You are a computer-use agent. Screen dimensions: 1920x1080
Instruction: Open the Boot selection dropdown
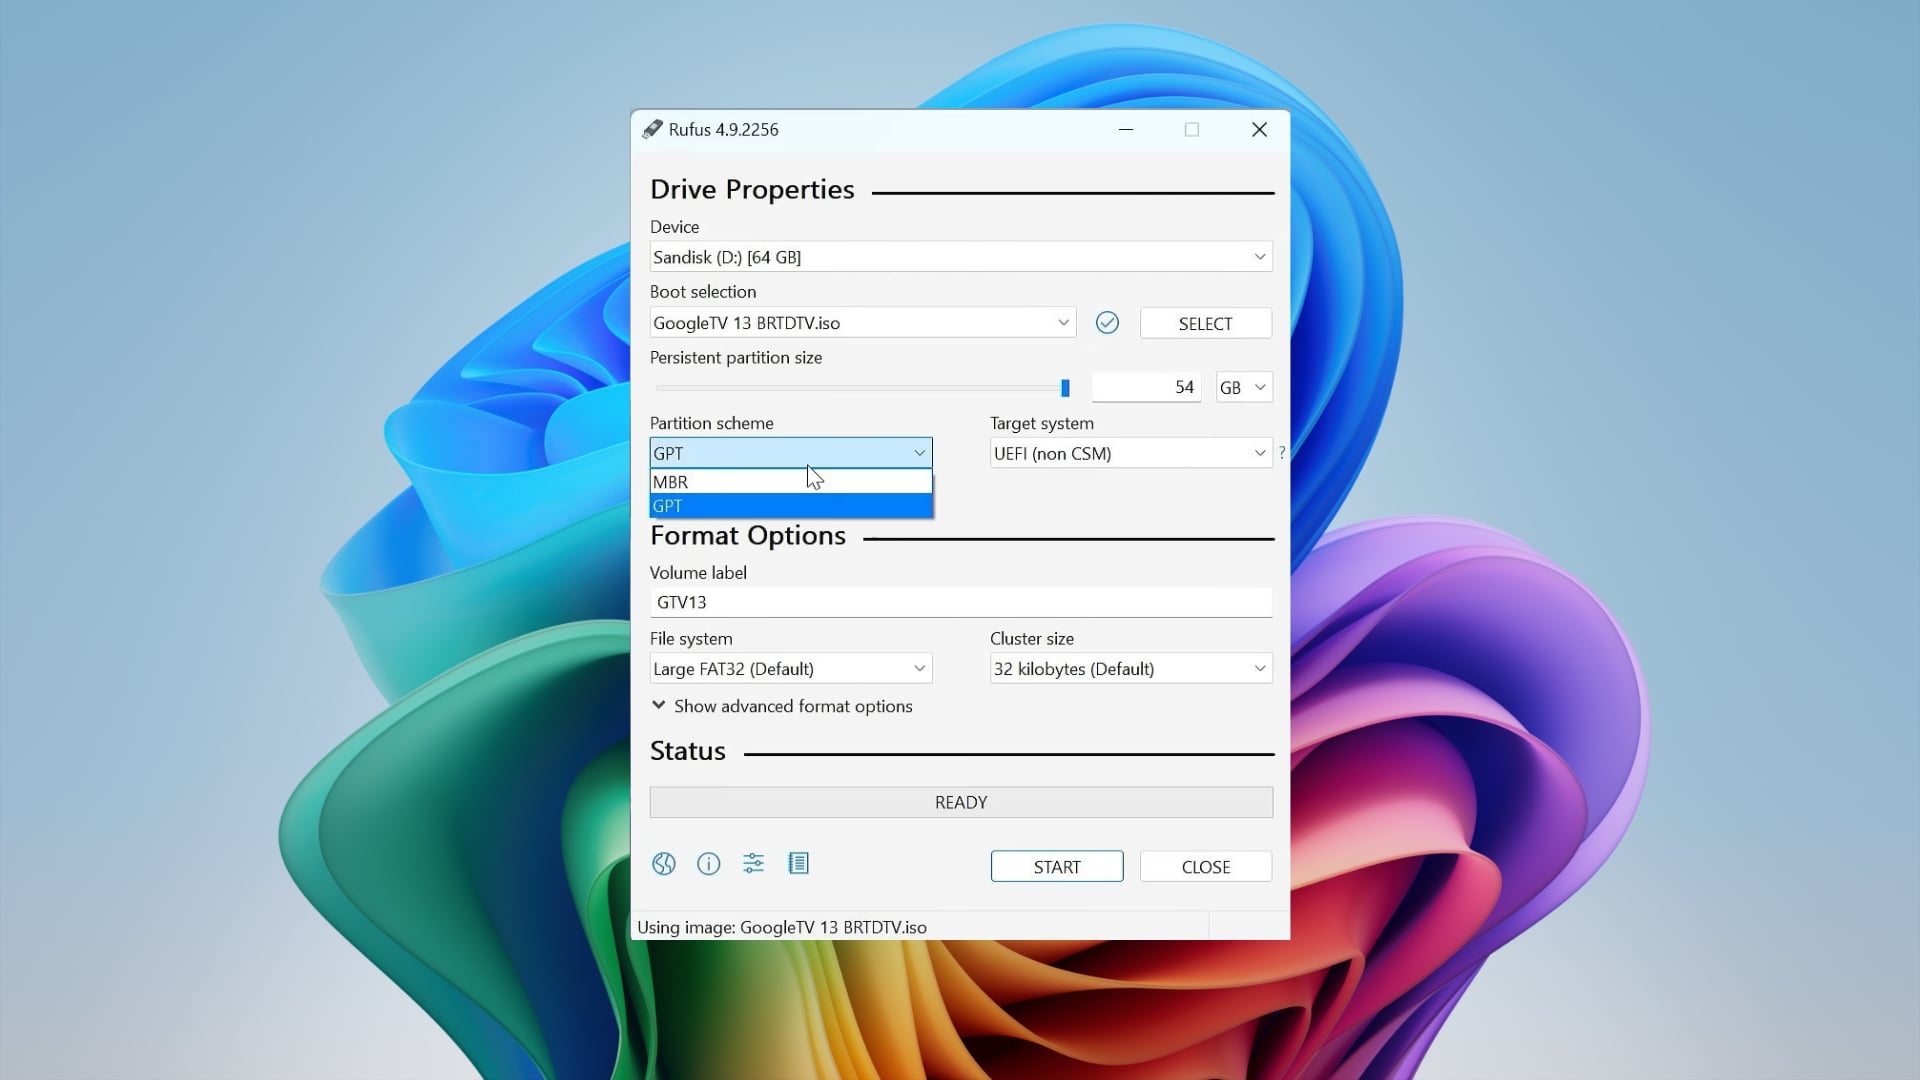pyautogui.click(x=863, y=323)
